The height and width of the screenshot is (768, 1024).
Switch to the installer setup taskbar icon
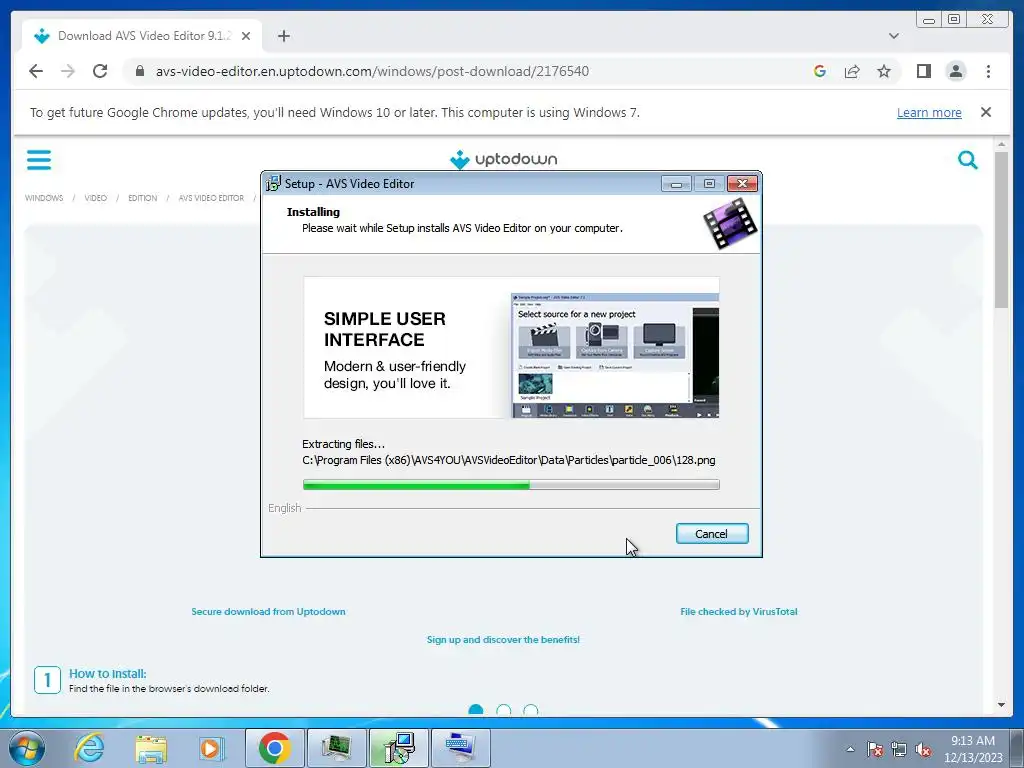coord(398,748)
